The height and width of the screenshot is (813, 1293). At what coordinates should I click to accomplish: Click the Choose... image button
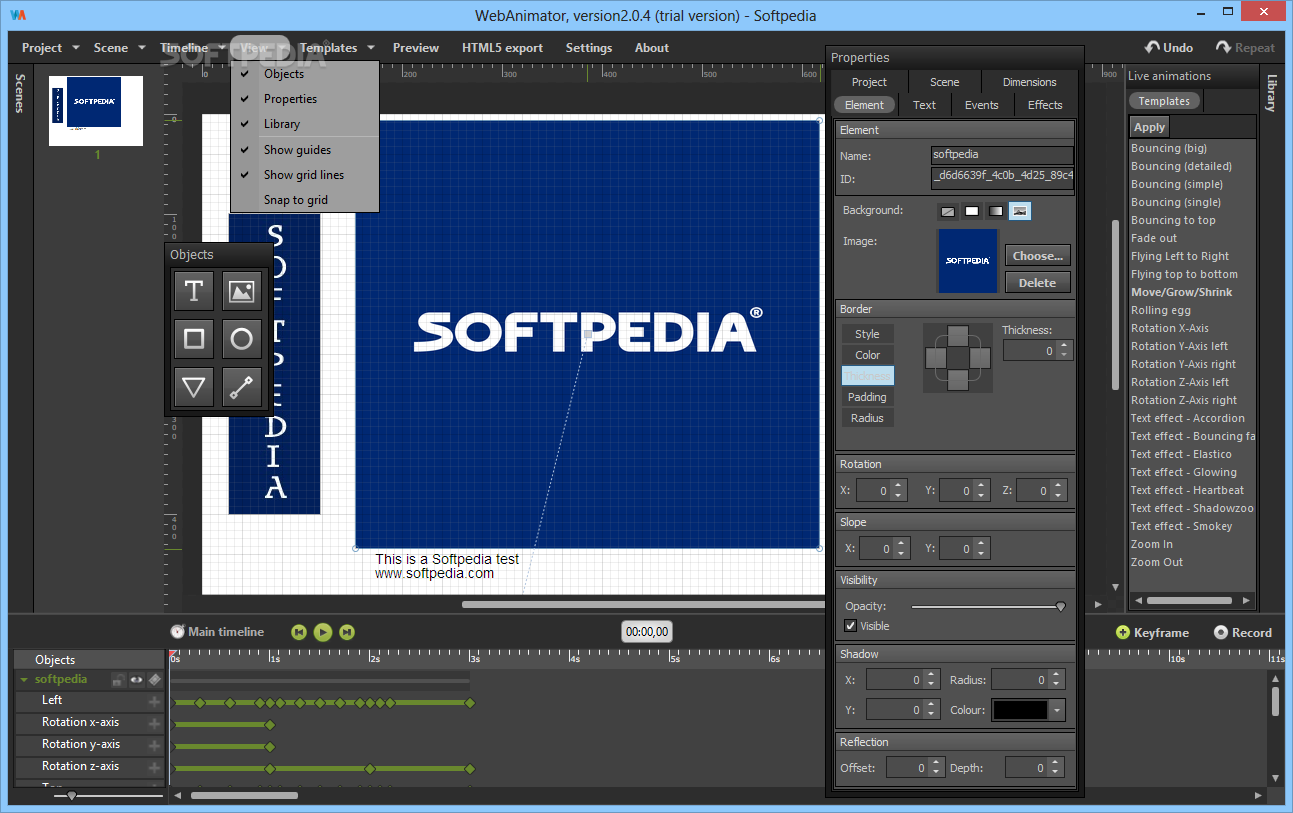pos(1038,256)
